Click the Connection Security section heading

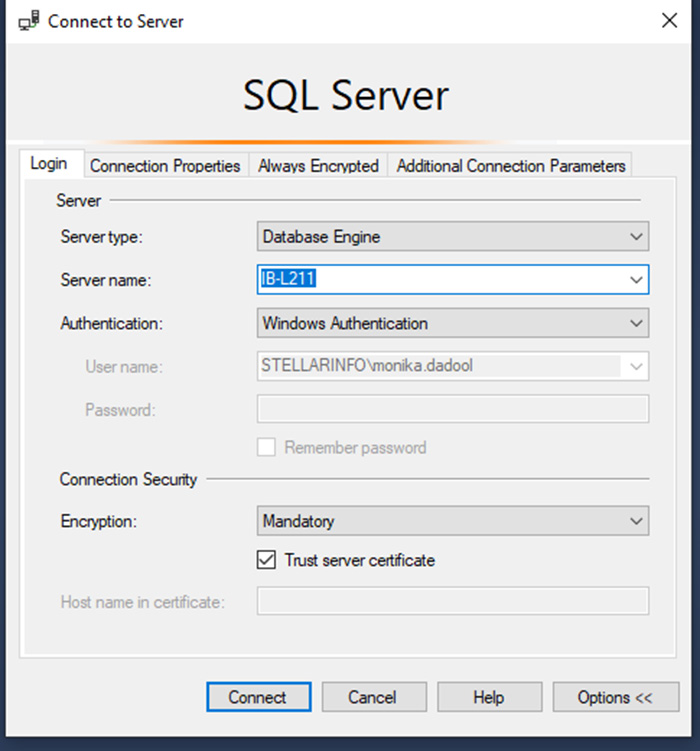(128, 479)
